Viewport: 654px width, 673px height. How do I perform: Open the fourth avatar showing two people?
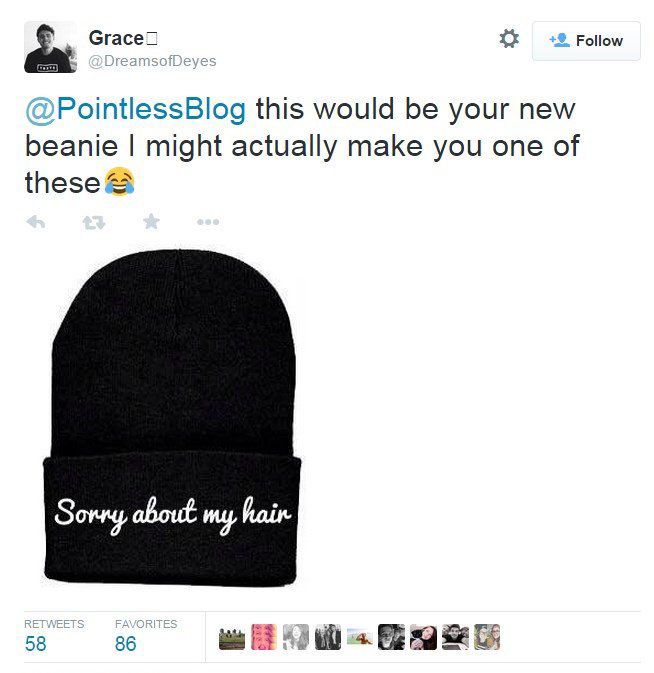point(328,637)
